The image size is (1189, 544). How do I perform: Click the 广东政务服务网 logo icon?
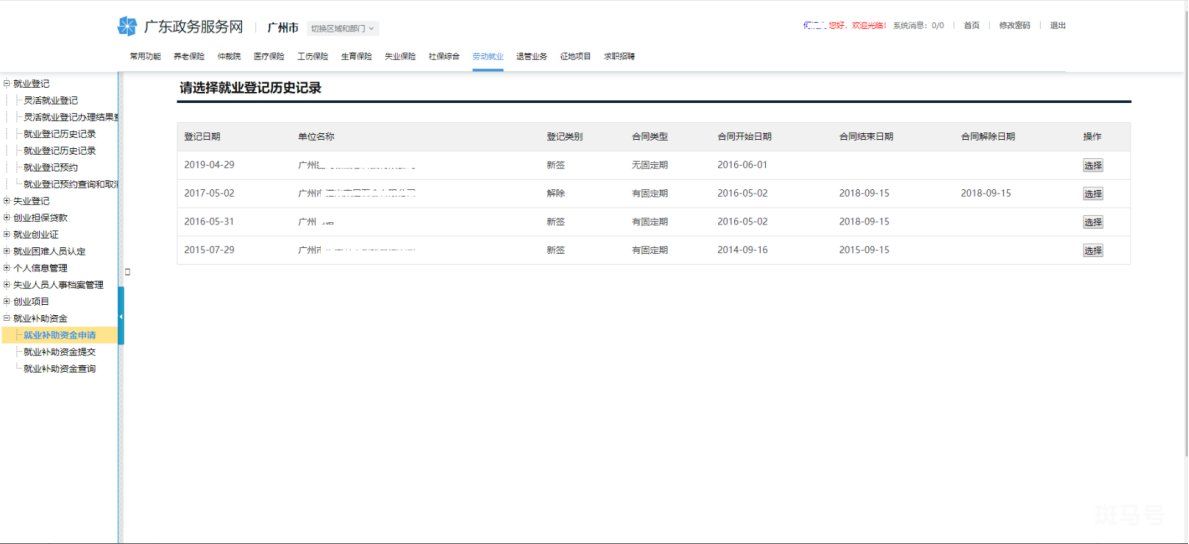(127, 27)
